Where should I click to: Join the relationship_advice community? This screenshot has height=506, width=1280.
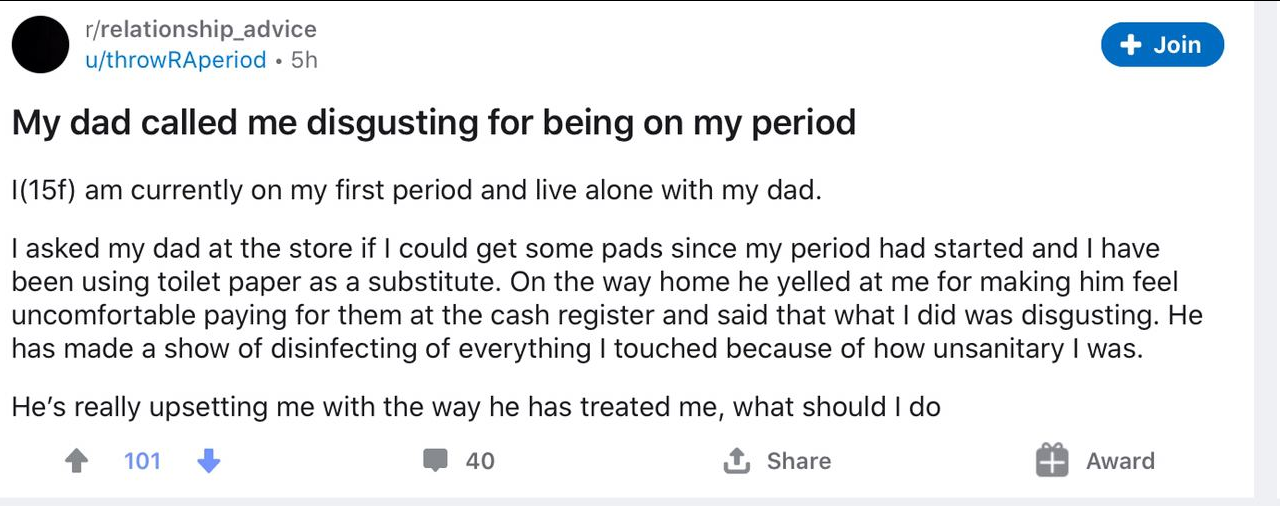tap(1162, 45)
